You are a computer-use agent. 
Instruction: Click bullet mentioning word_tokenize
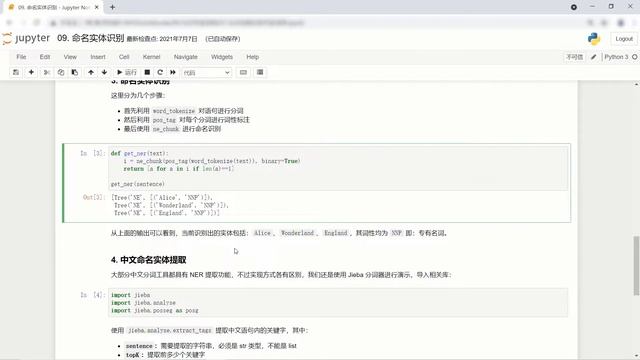pos(184,111)
